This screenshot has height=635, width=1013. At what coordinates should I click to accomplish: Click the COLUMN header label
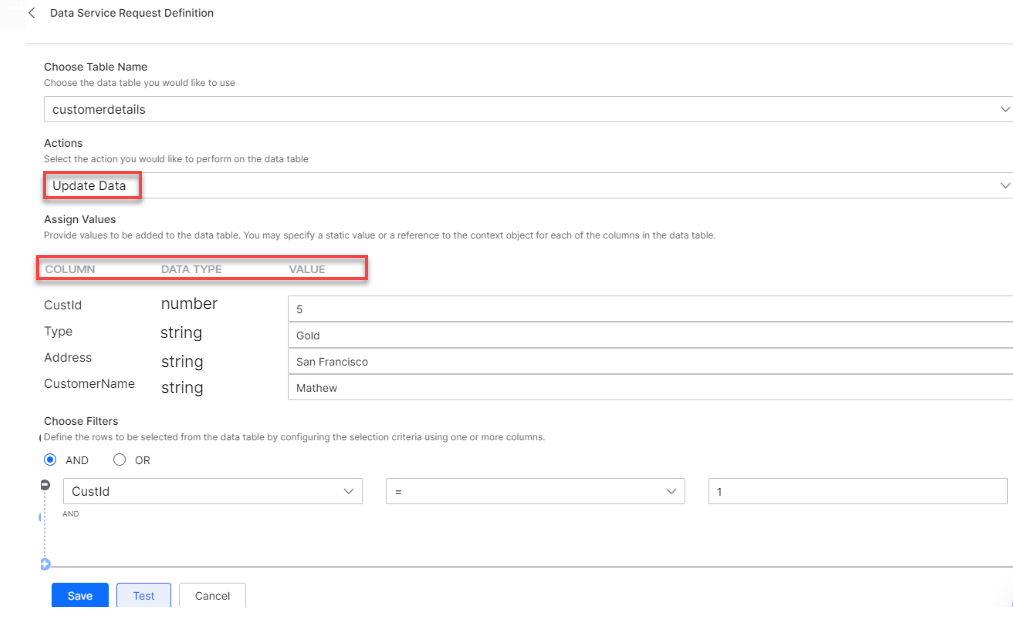point(70,269)
